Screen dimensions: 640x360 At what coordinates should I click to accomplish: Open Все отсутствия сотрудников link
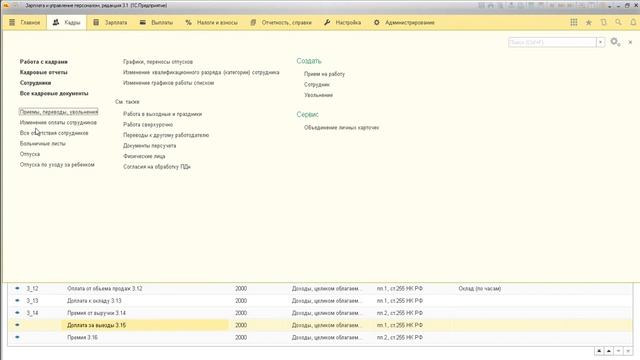pos(54,133)
